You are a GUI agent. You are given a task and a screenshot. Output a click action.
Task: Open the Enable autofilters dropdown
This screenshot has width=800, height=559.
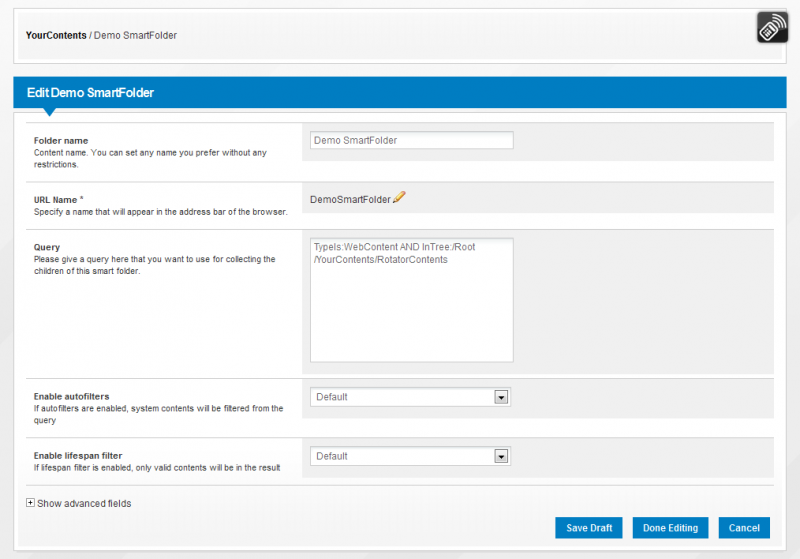tap(410, 397)
